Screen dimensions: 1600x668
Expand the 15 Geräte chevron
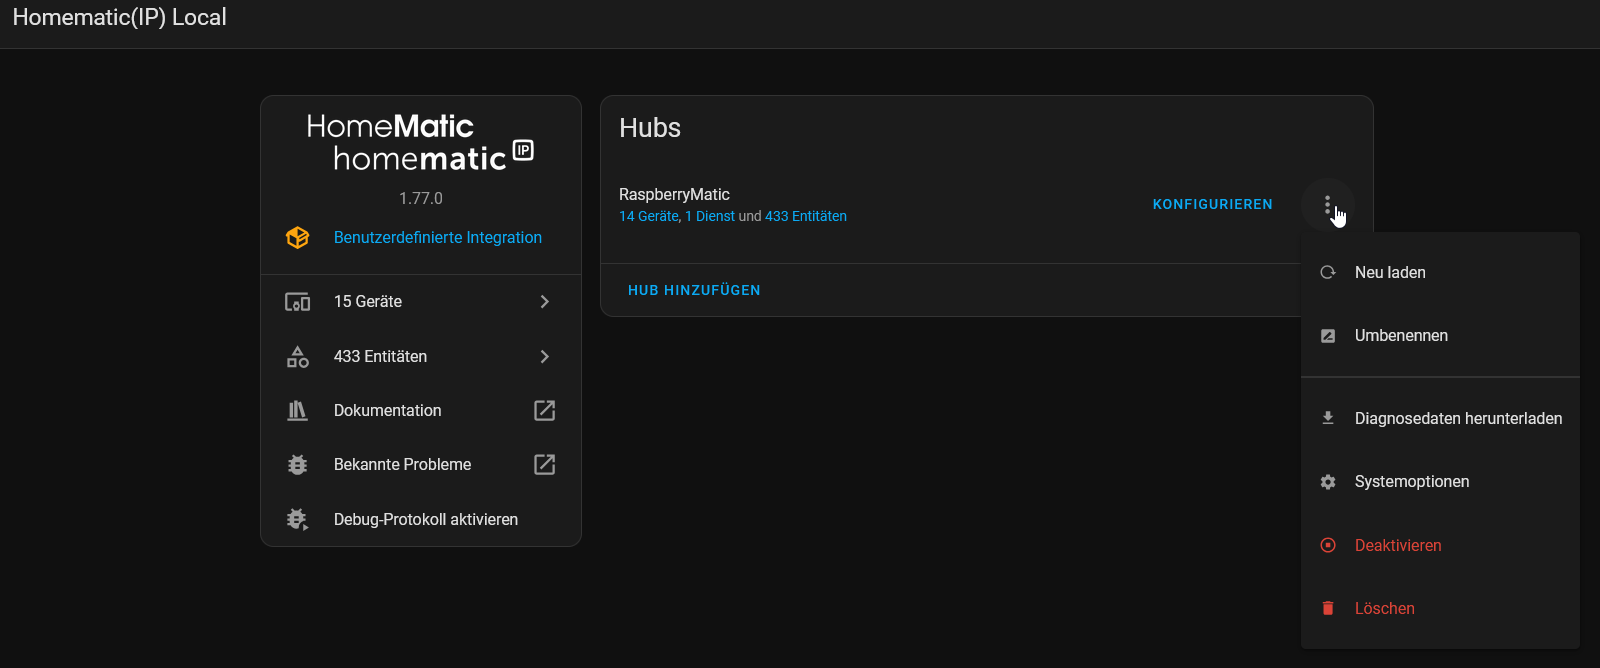545,301
